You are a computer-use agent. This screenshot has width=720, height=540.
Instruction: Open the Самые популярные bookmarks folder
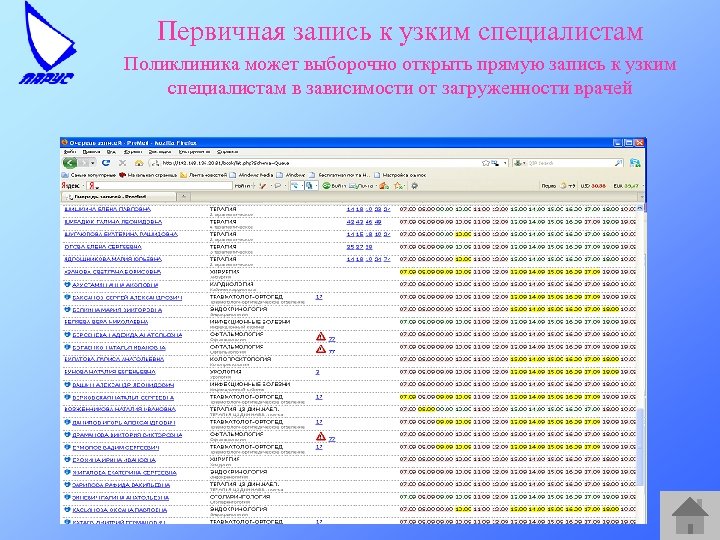[89, 175]
